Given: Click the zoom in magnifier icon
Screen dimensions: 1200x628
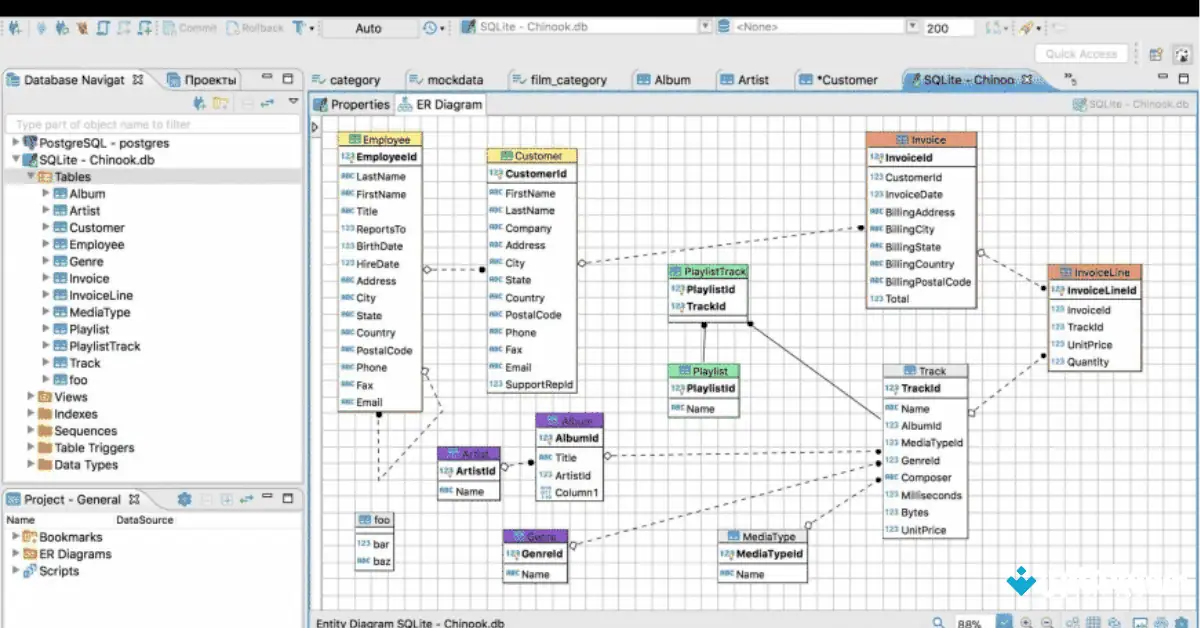Looking at the screenshot, I should click(1027, 622).
